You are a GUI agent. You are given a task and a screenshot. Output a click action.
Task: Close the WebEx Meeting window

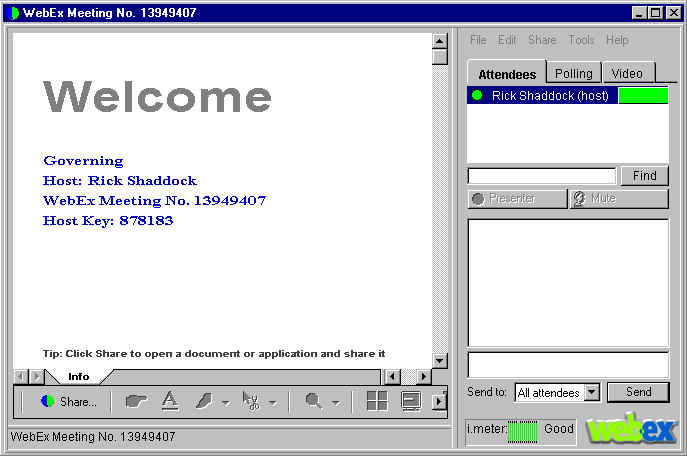click(x=673, y=13)
